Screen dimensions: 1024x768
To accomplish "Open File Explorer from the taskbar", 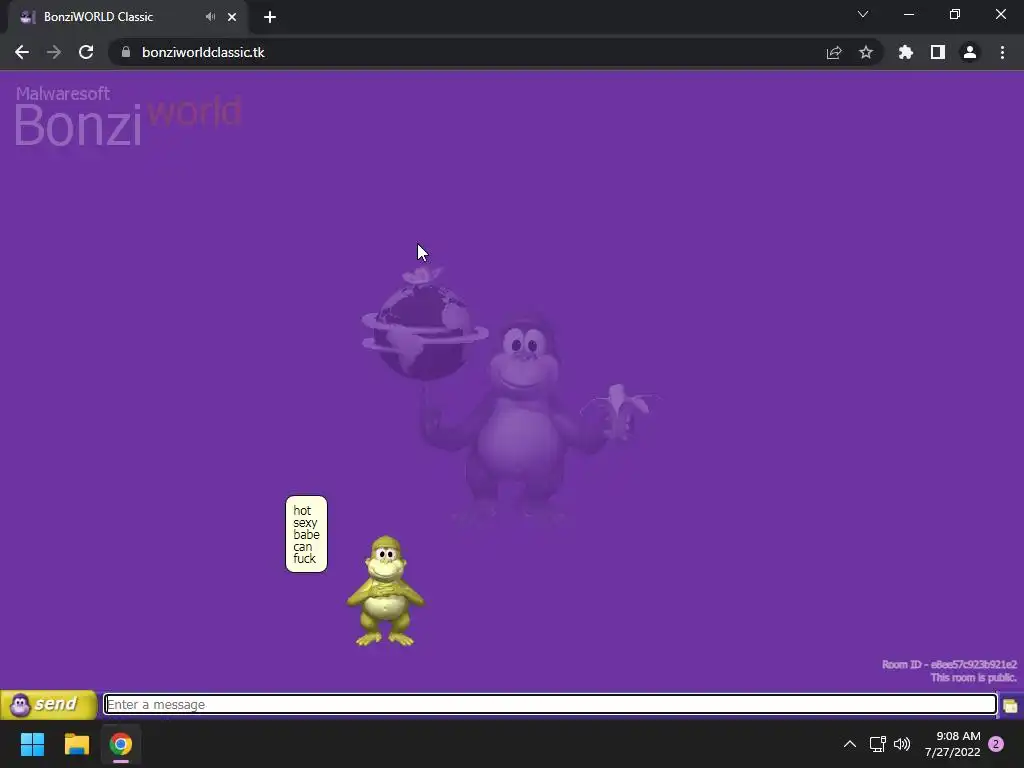I will 77,744.
